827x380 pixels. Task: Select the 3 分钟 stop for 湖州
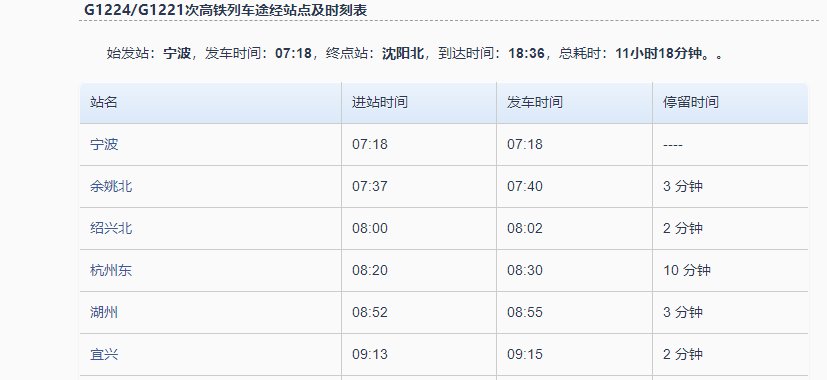coord(683,312)
